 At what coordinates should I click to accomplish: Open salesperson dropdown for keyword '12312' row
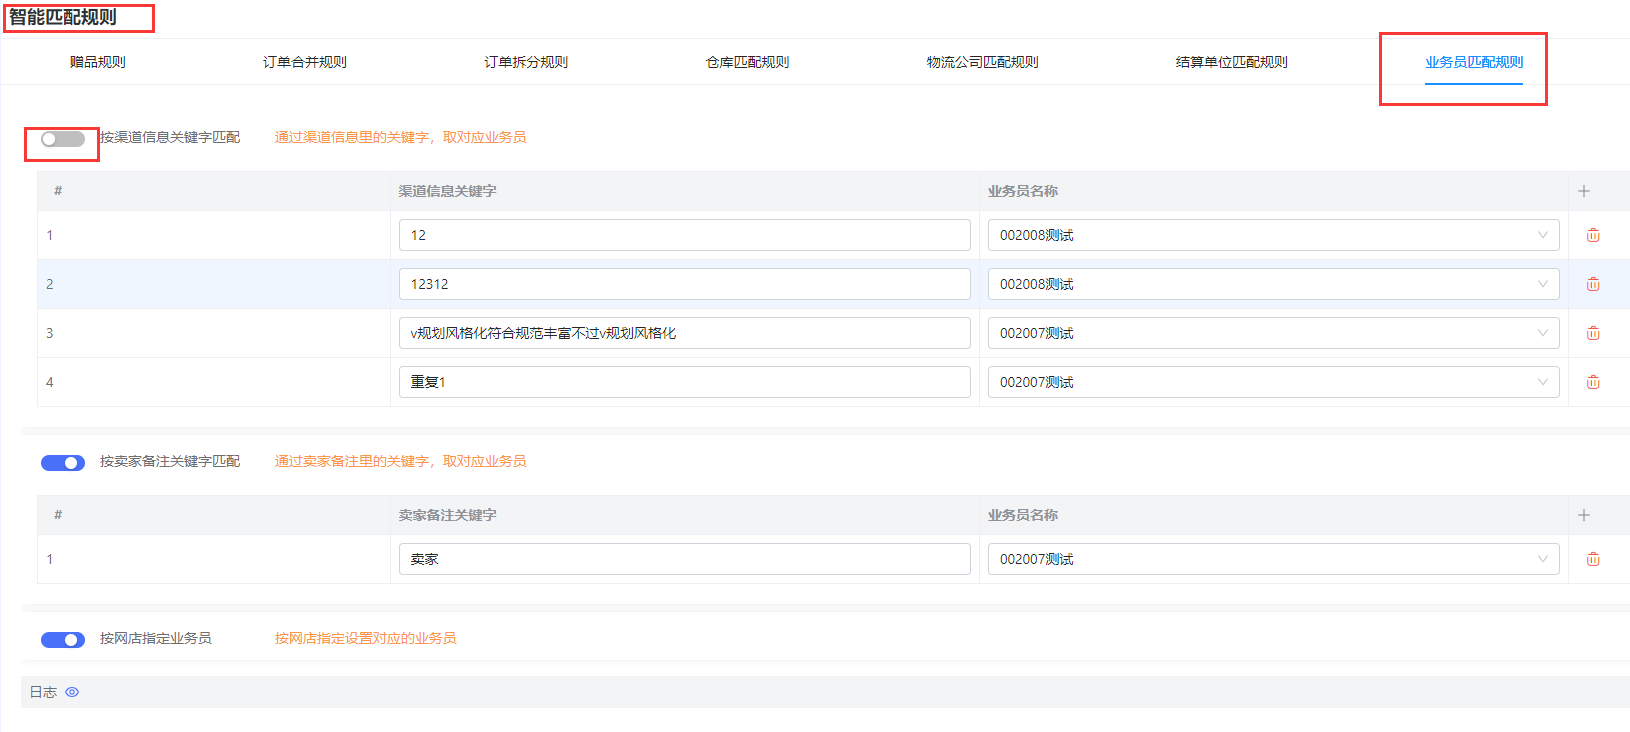[x=1273, y=284]
